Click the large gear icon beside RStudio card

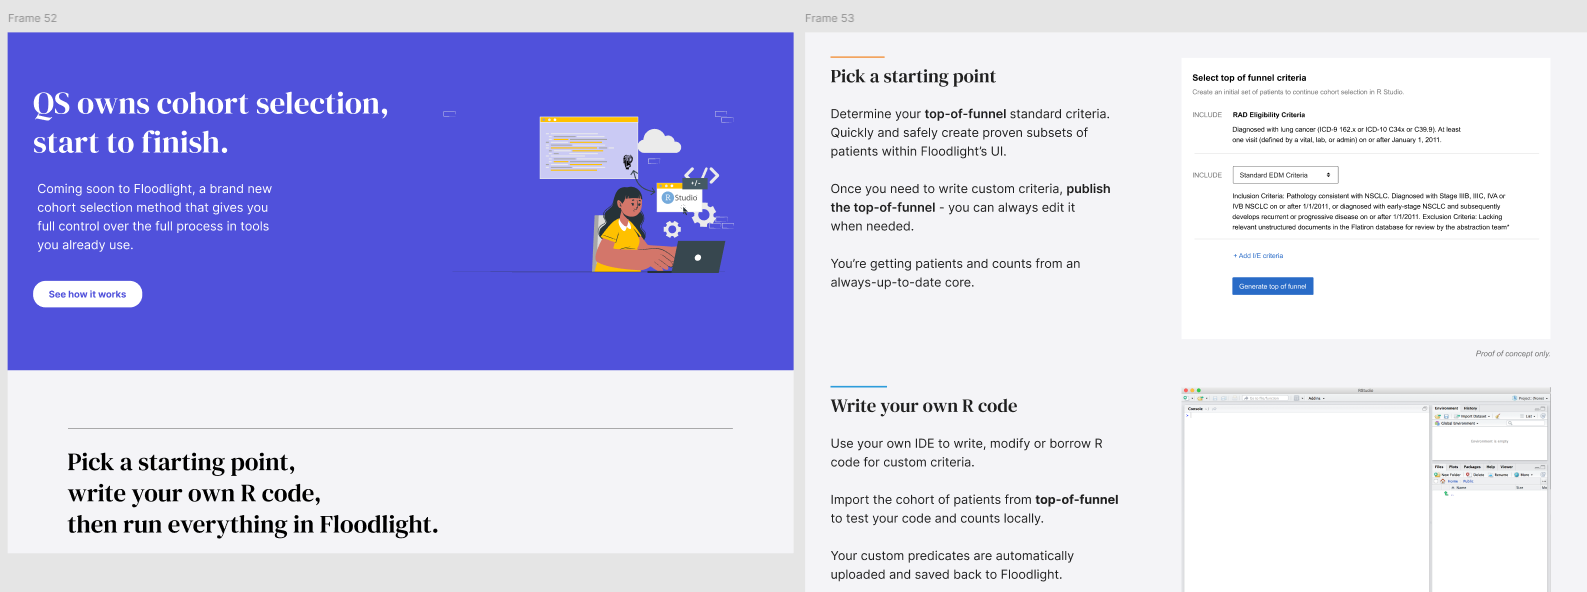[704, 214]
